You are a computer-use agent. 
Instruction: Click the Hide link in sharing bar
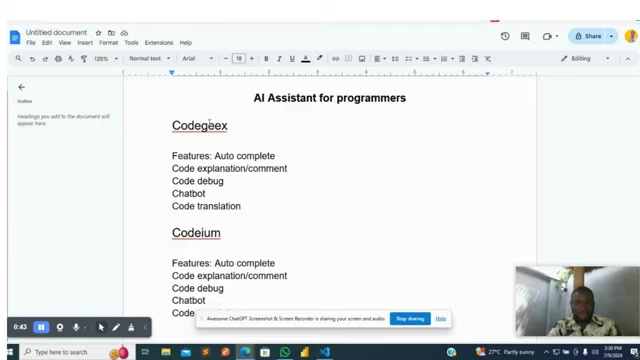[440, 318]
